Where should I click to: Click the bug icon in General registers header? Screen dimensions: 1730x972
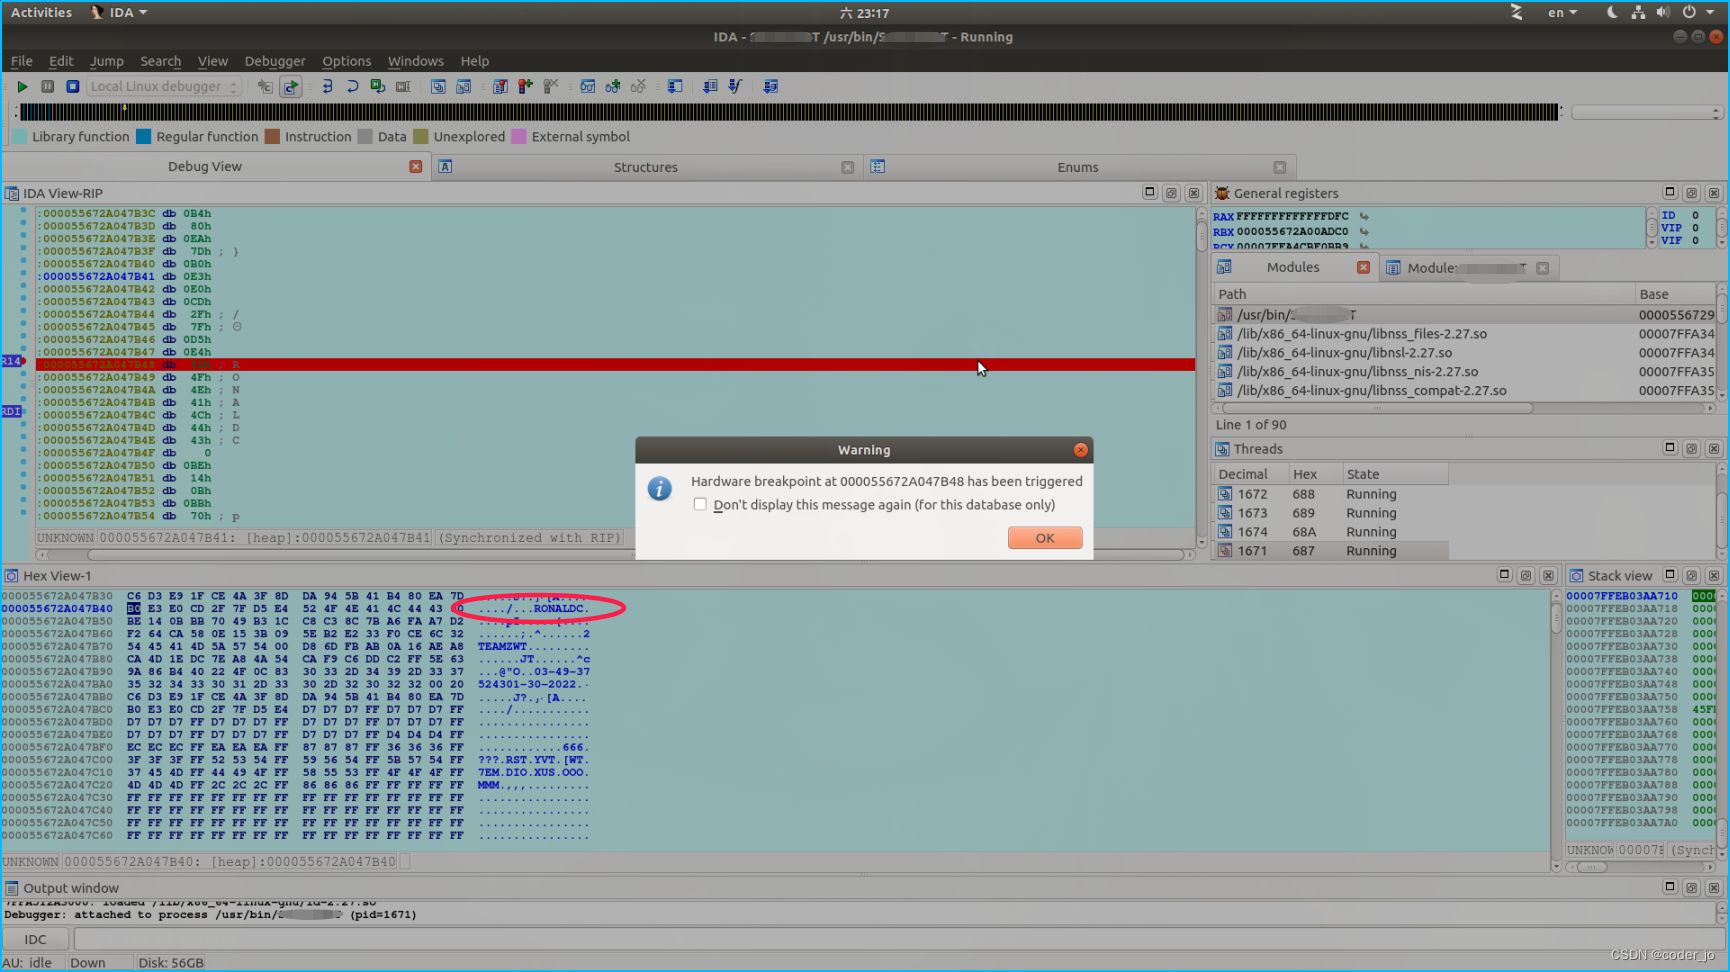[x=1222, y=193]
